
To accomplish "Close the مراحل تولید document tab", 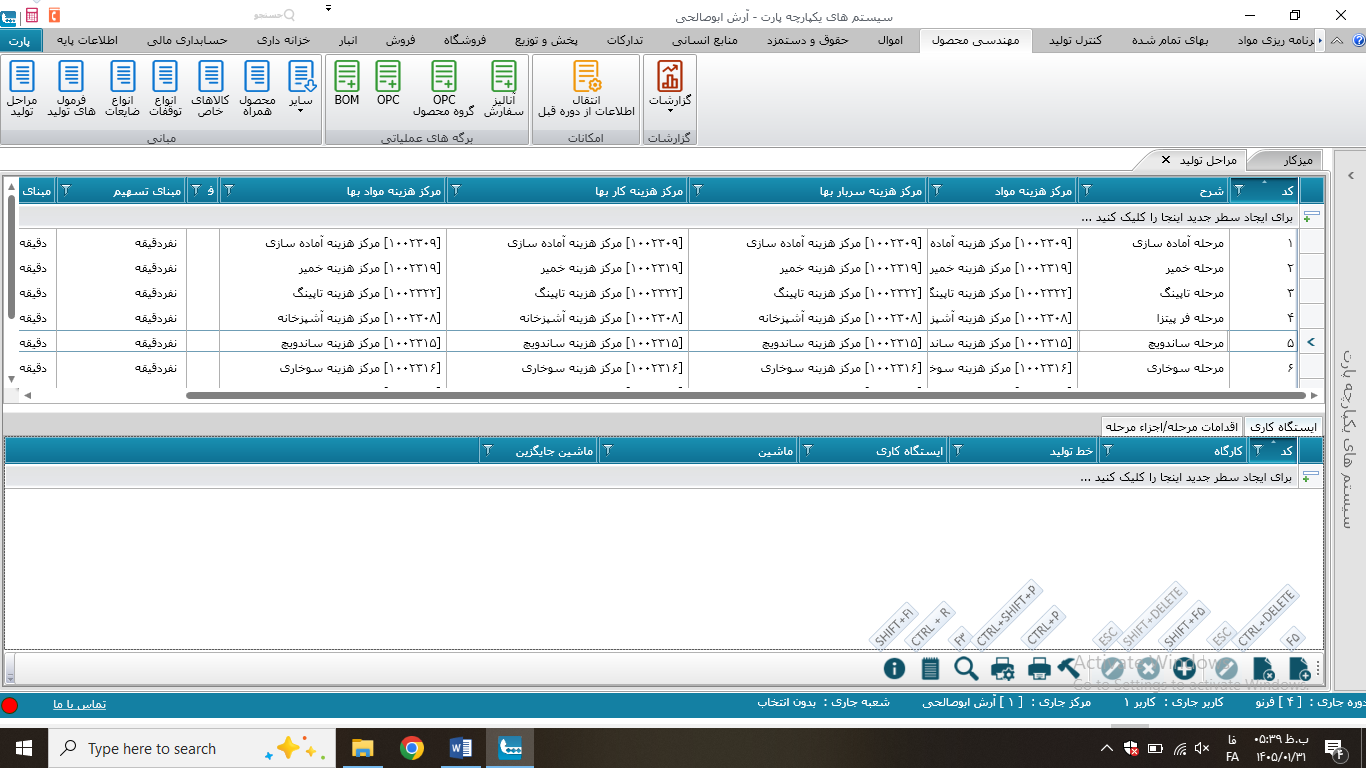I will [x=1166, y=160].
